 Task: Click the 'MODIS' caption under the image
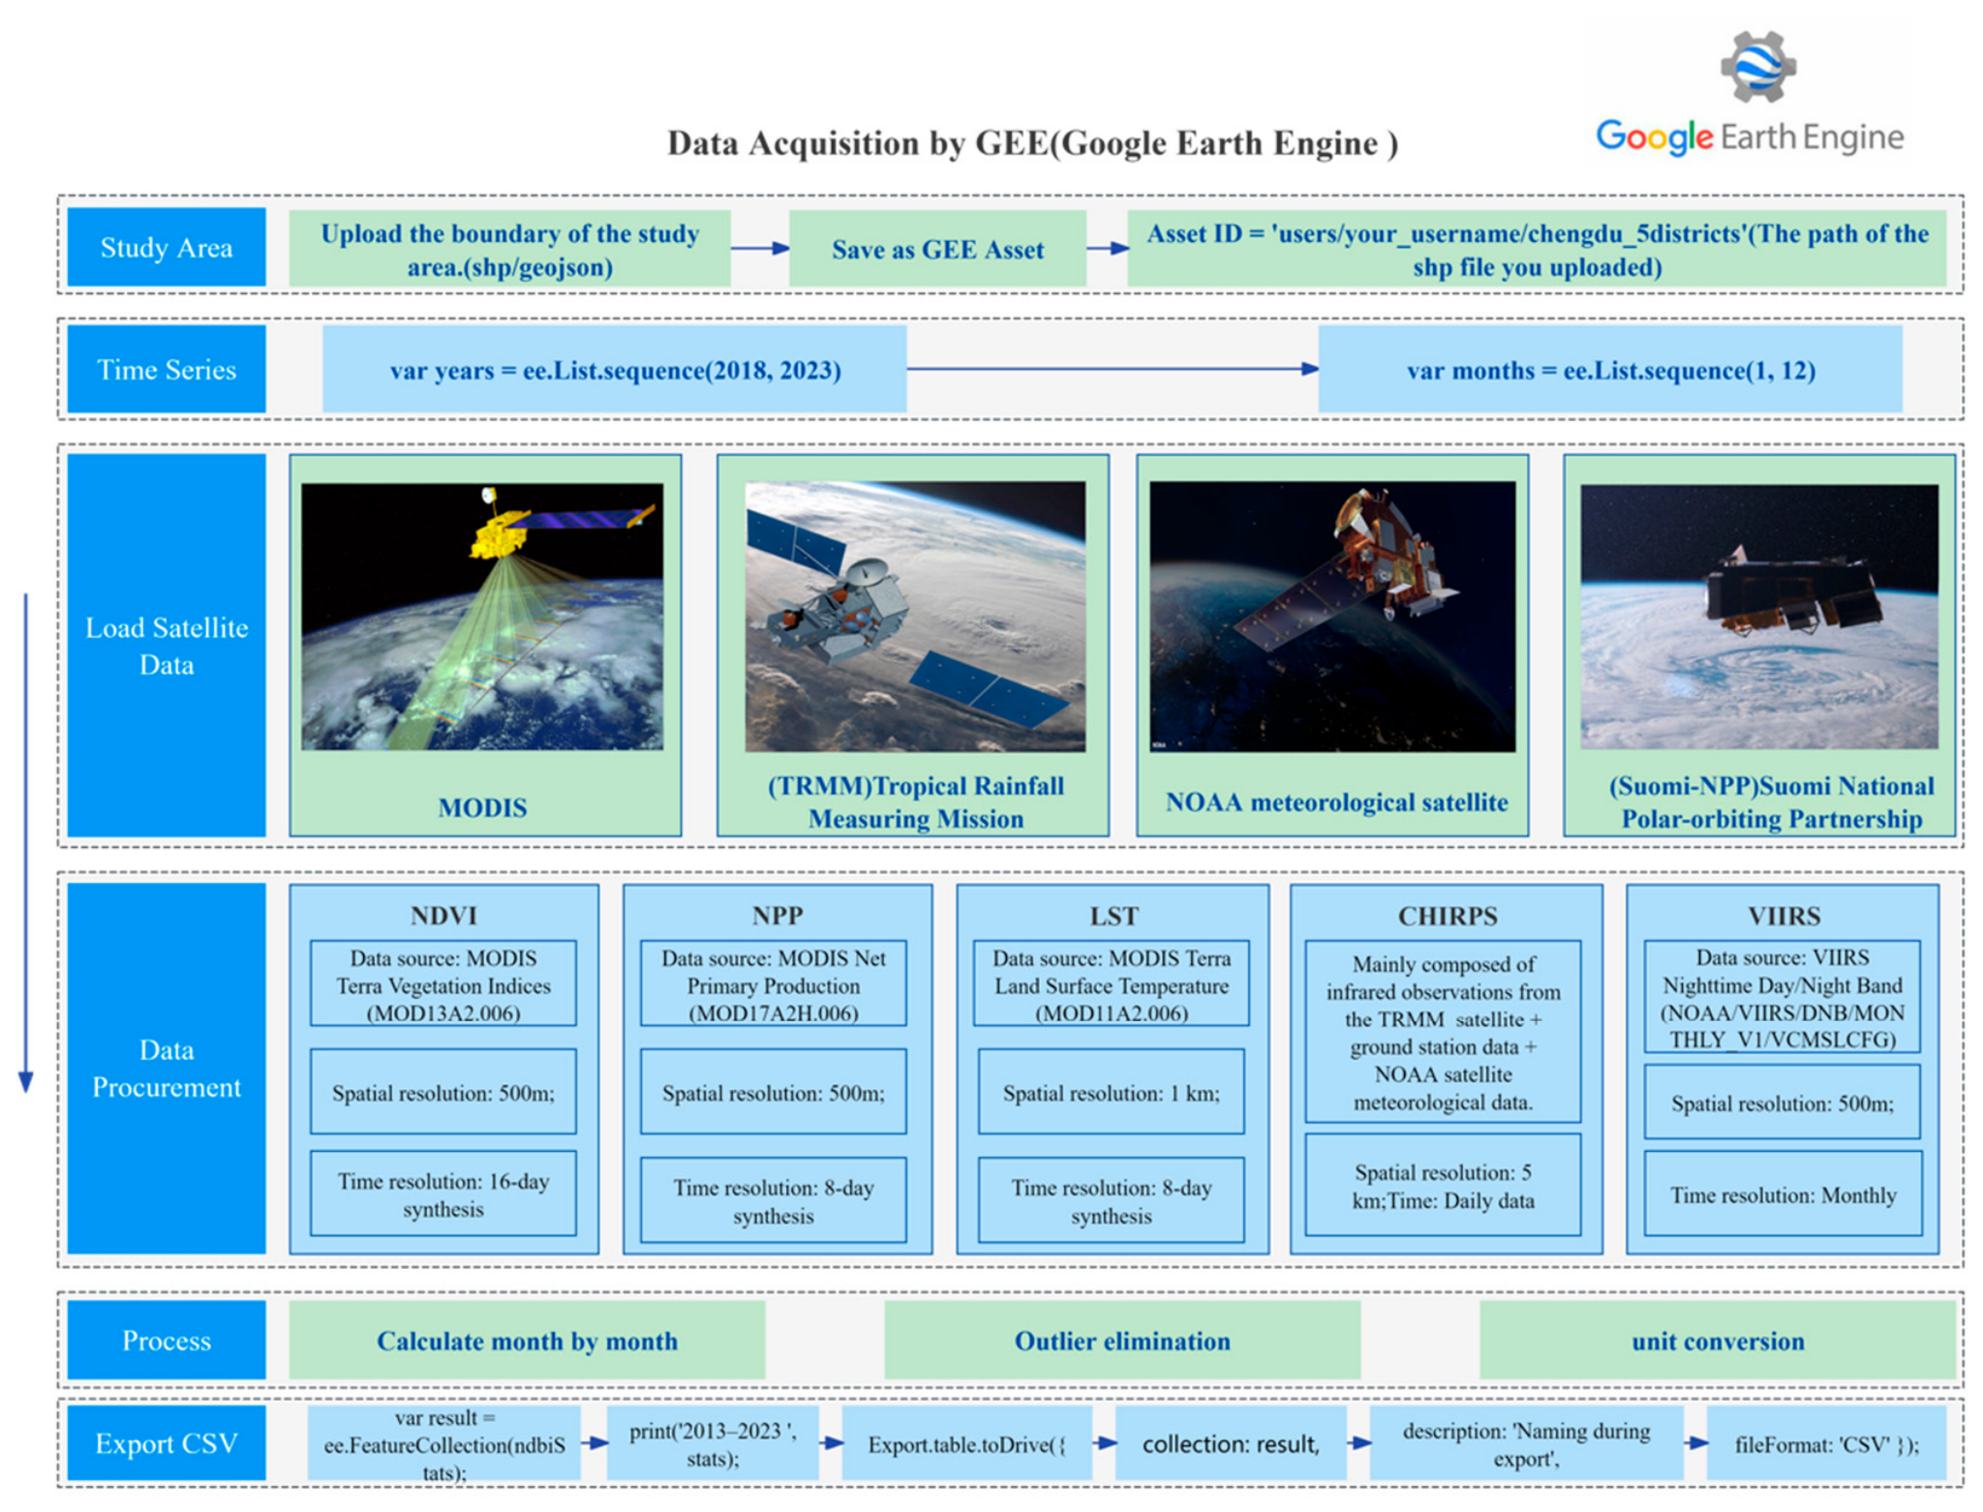[x=482, y=807]
